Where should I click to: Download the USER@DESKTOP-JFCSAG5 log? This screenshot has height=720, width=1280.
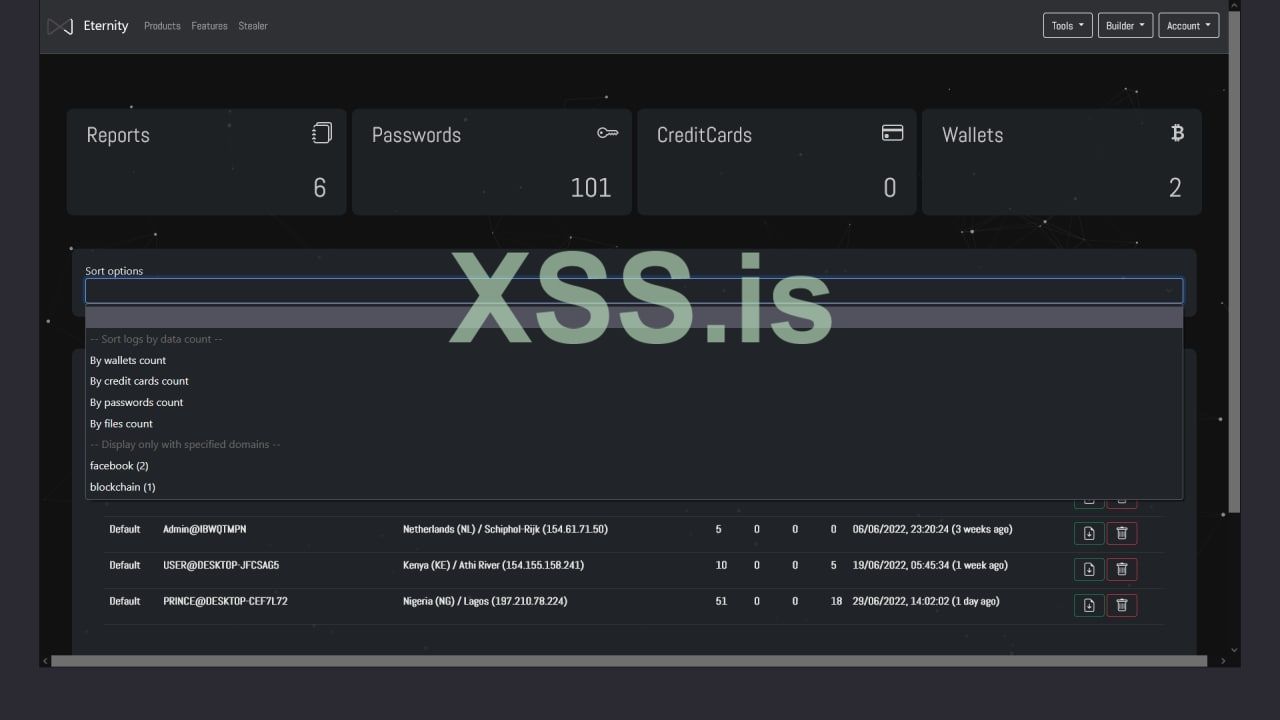(1089, 569)
